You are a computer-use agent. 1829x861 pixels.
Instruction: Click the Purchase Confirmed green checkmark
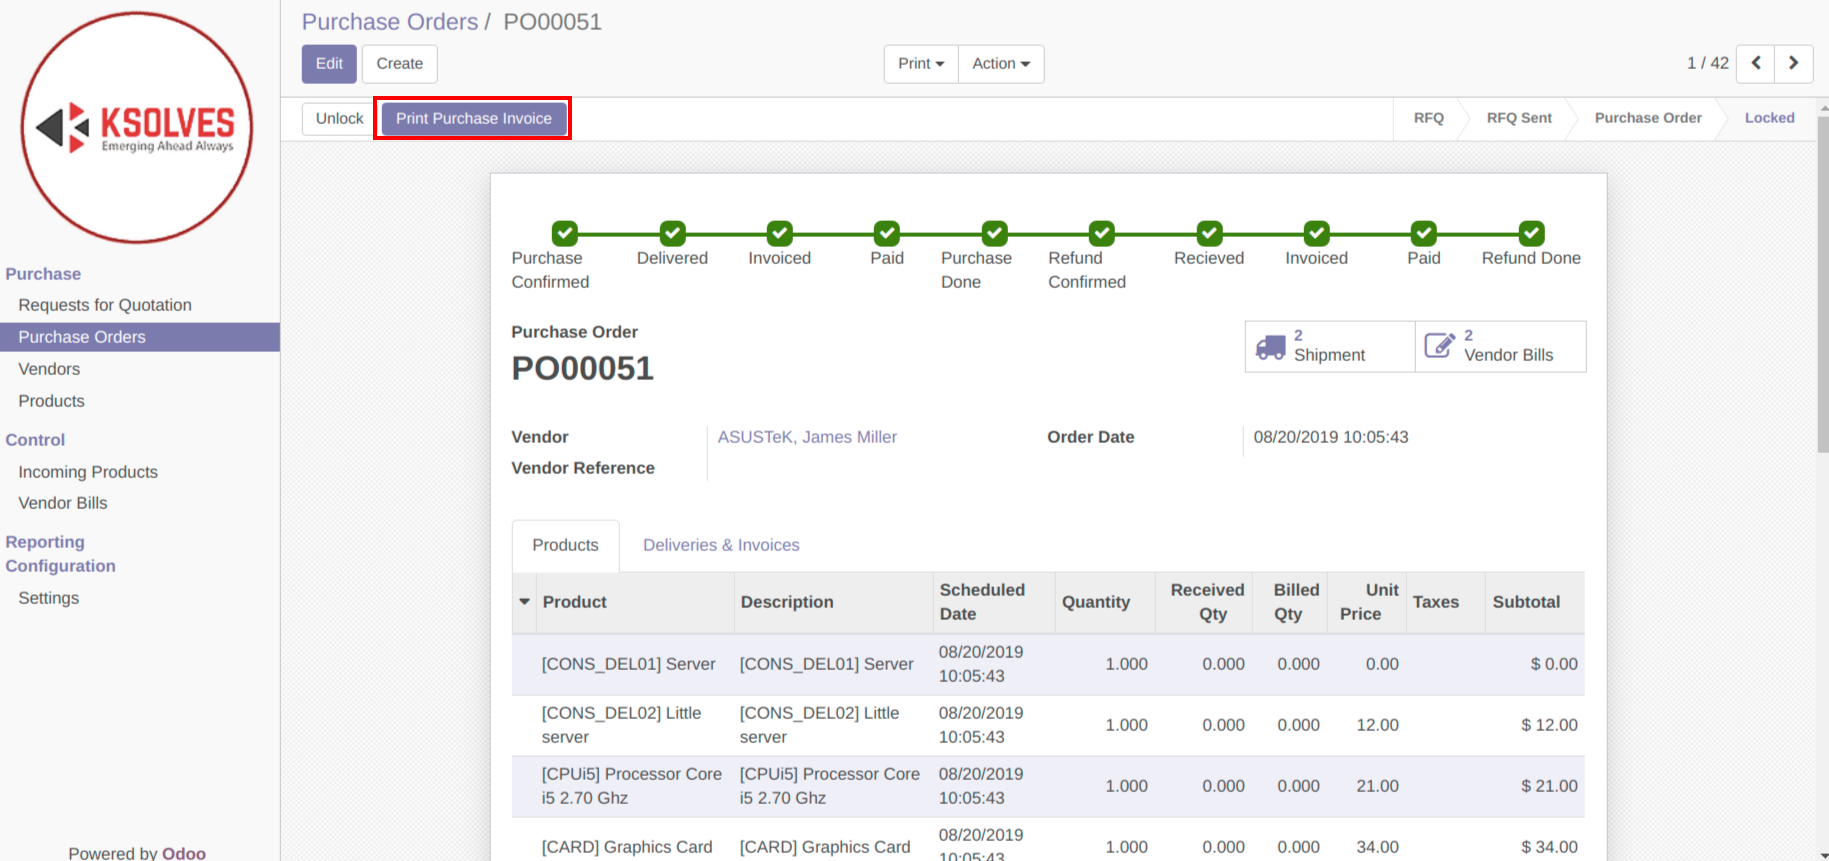tap(565, 233)
